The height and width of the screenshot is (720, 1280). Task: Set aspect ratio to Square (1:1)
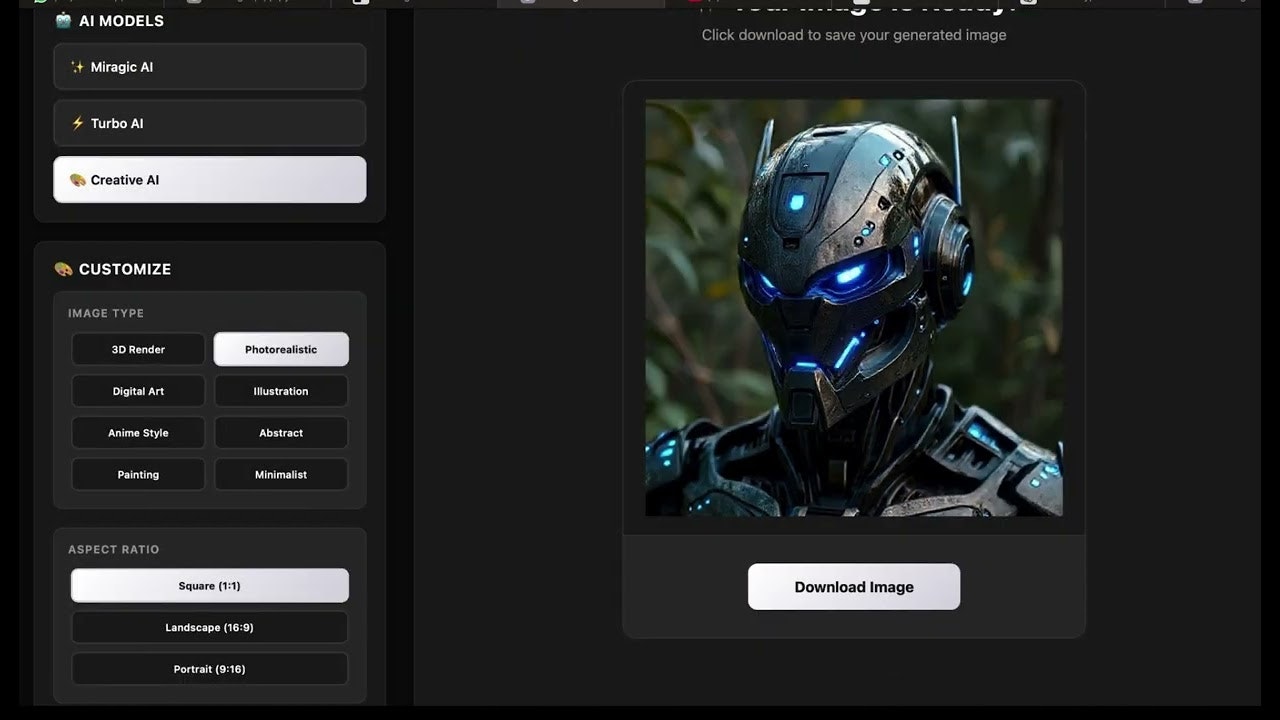[x=210, y=586]
